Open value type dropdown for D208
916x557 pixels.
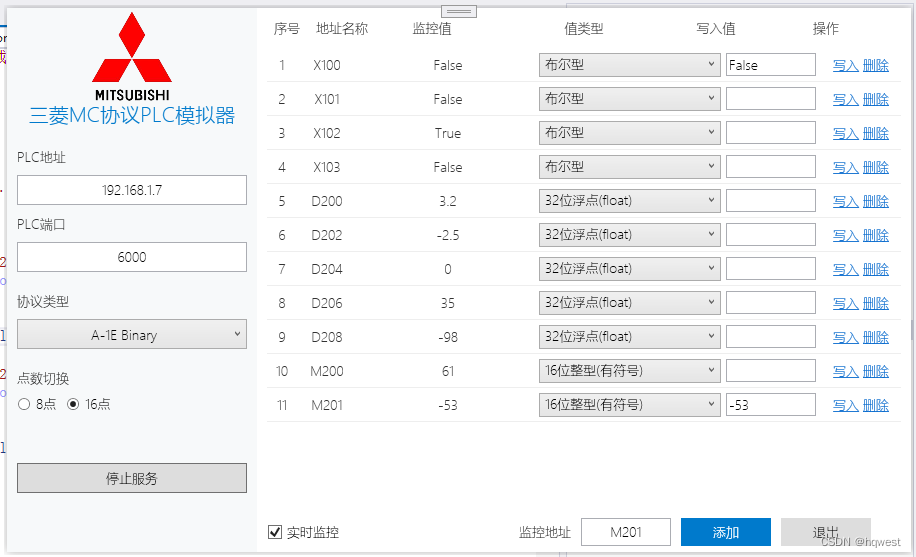point(629,336)
